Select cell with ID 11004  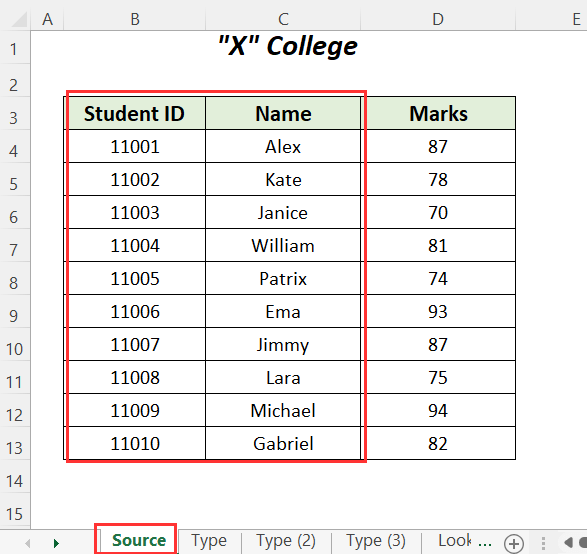click(135, 245)
